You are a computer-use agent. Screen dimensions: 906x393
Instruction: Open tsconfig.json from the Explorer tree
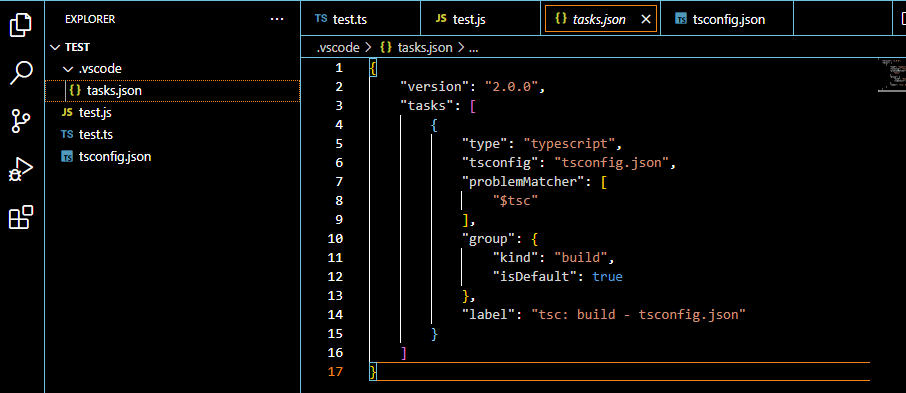[172, 157]
